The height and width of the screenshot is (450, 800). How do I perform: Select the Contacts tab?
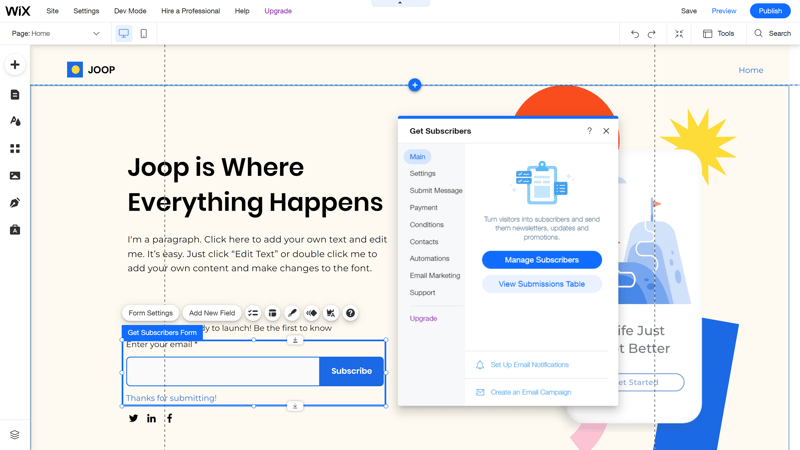point(424,242)
